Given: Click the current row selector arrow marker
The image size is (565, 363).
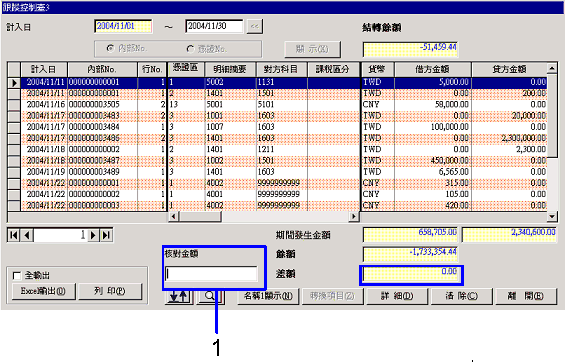Looking at the screenshot, I should [14, 83].
